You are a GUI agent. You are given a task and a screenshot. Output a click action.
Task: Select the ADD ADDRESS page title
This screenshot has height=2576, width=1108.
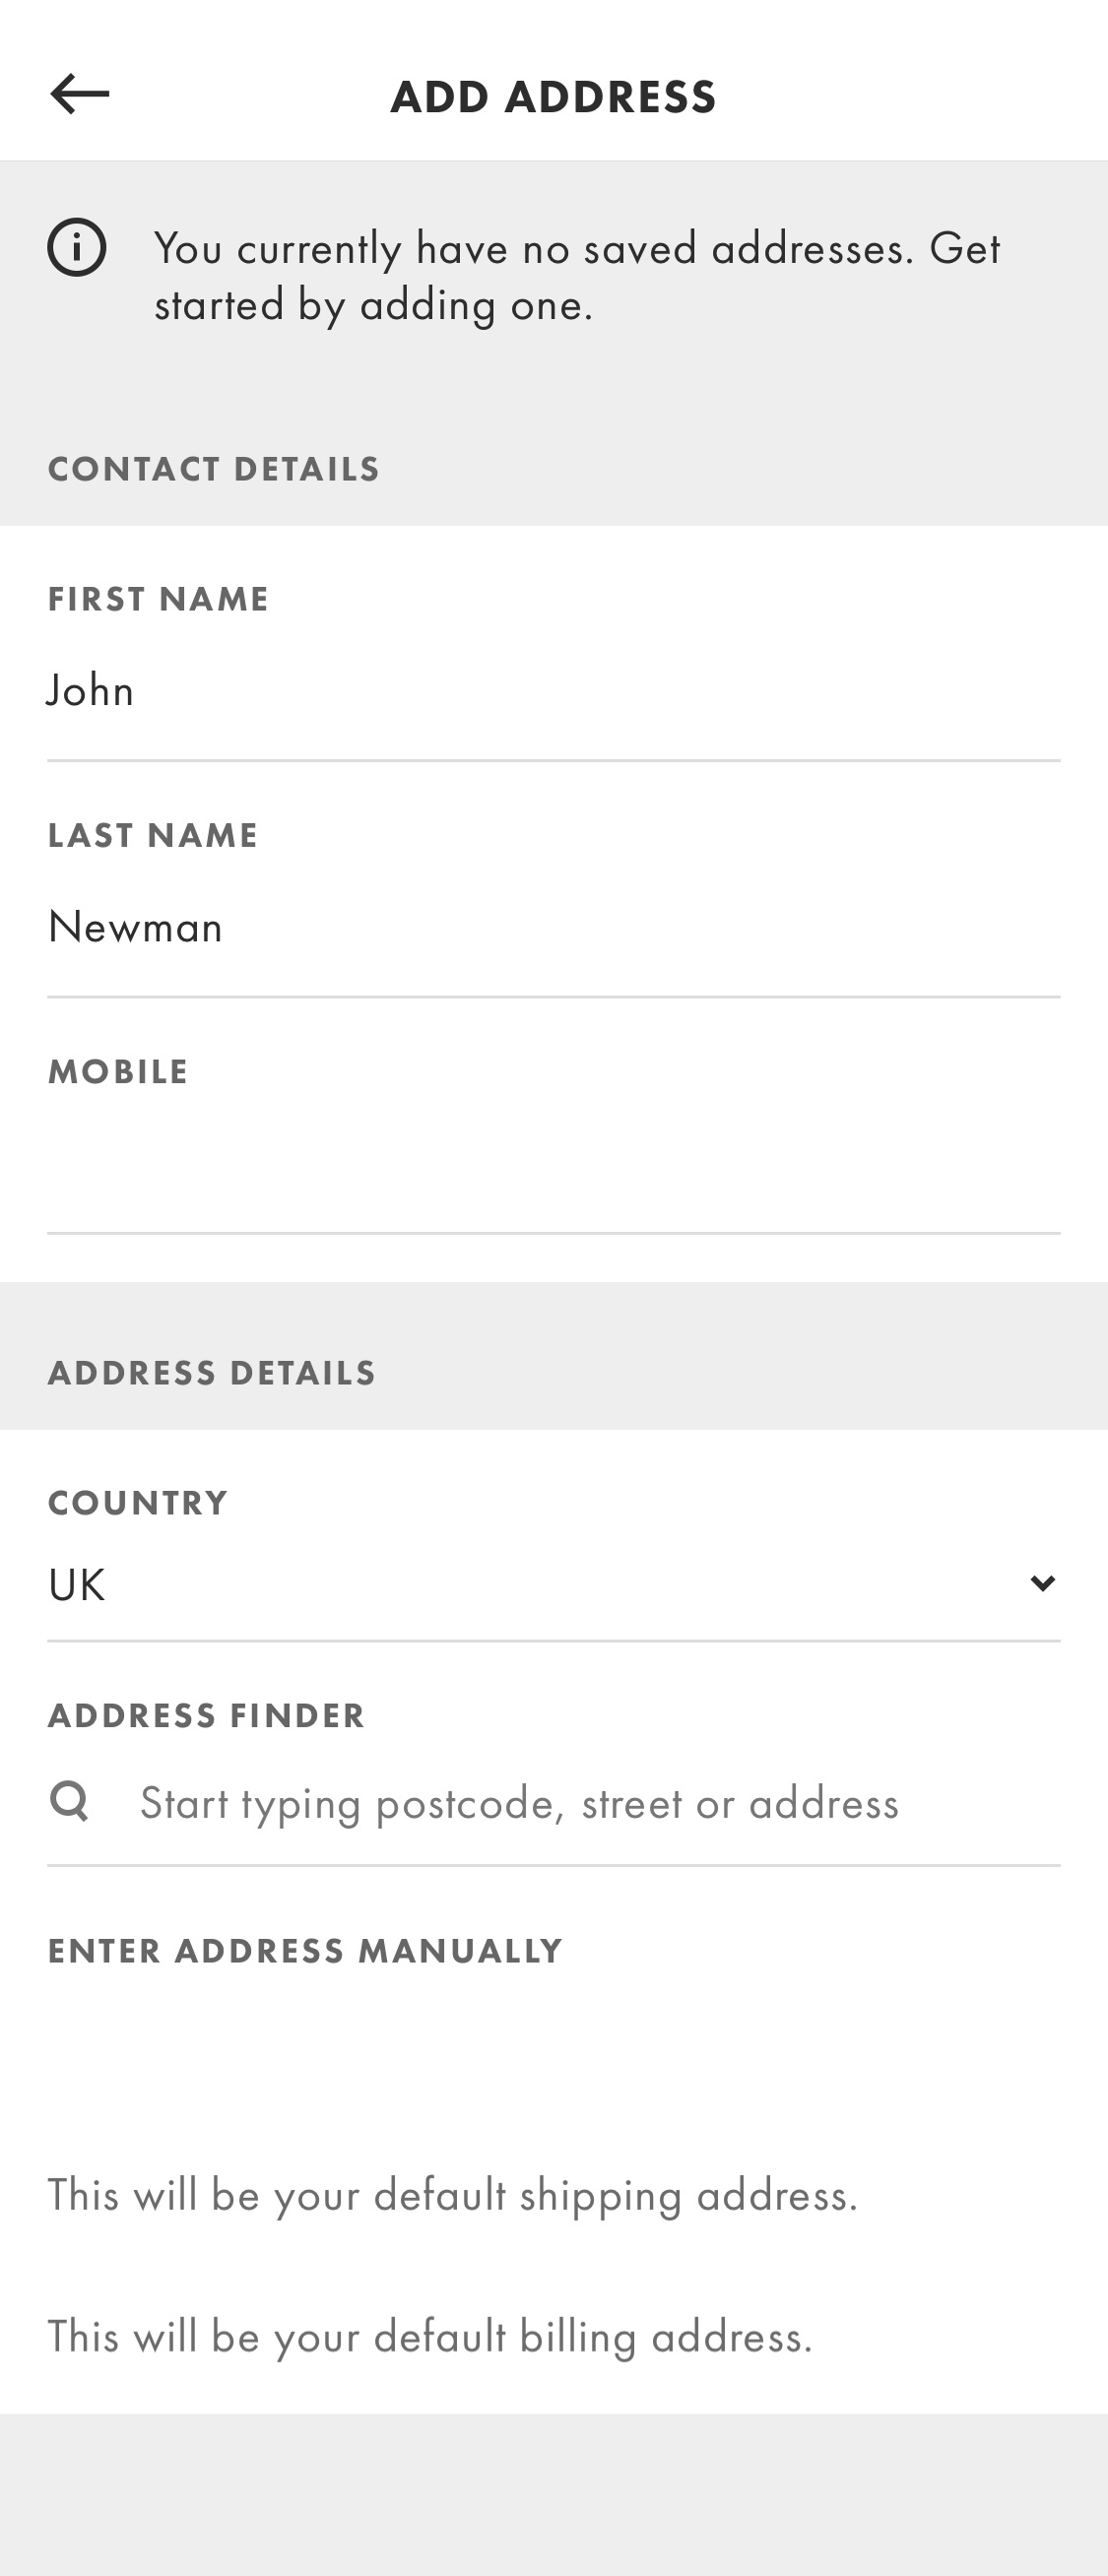553,95
